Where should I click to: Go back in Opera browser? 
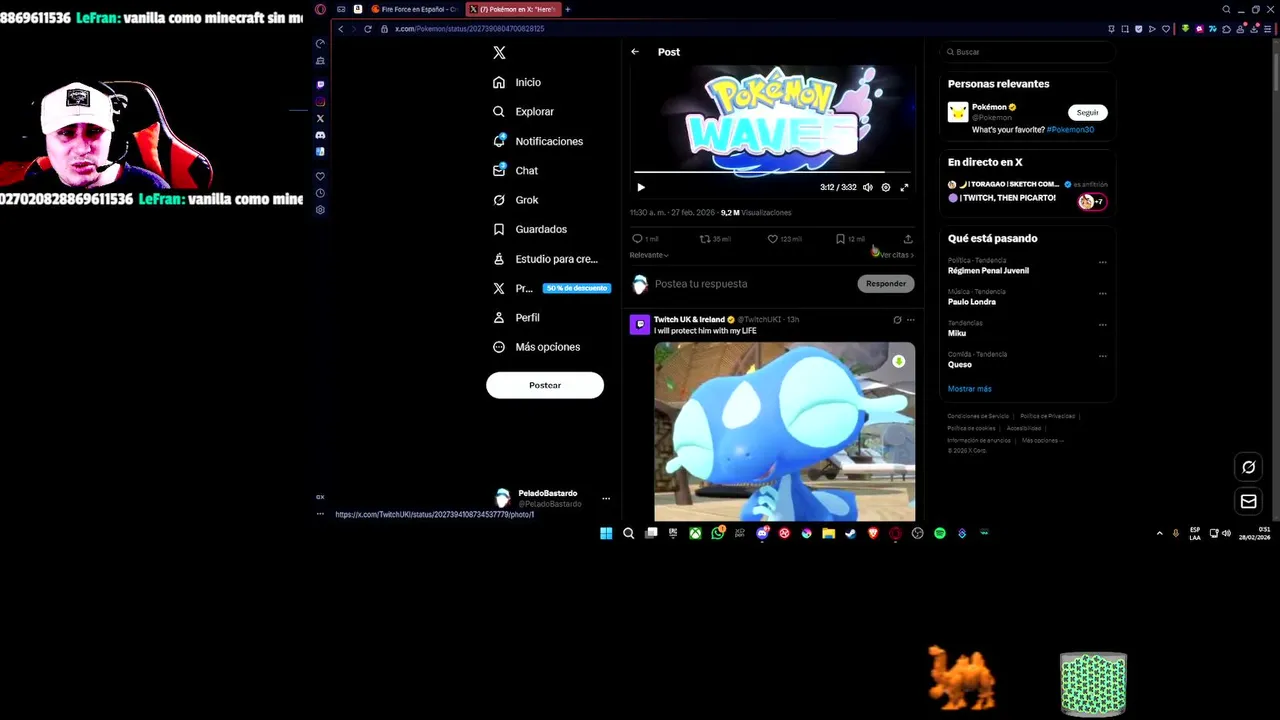(x=340, y=29)
